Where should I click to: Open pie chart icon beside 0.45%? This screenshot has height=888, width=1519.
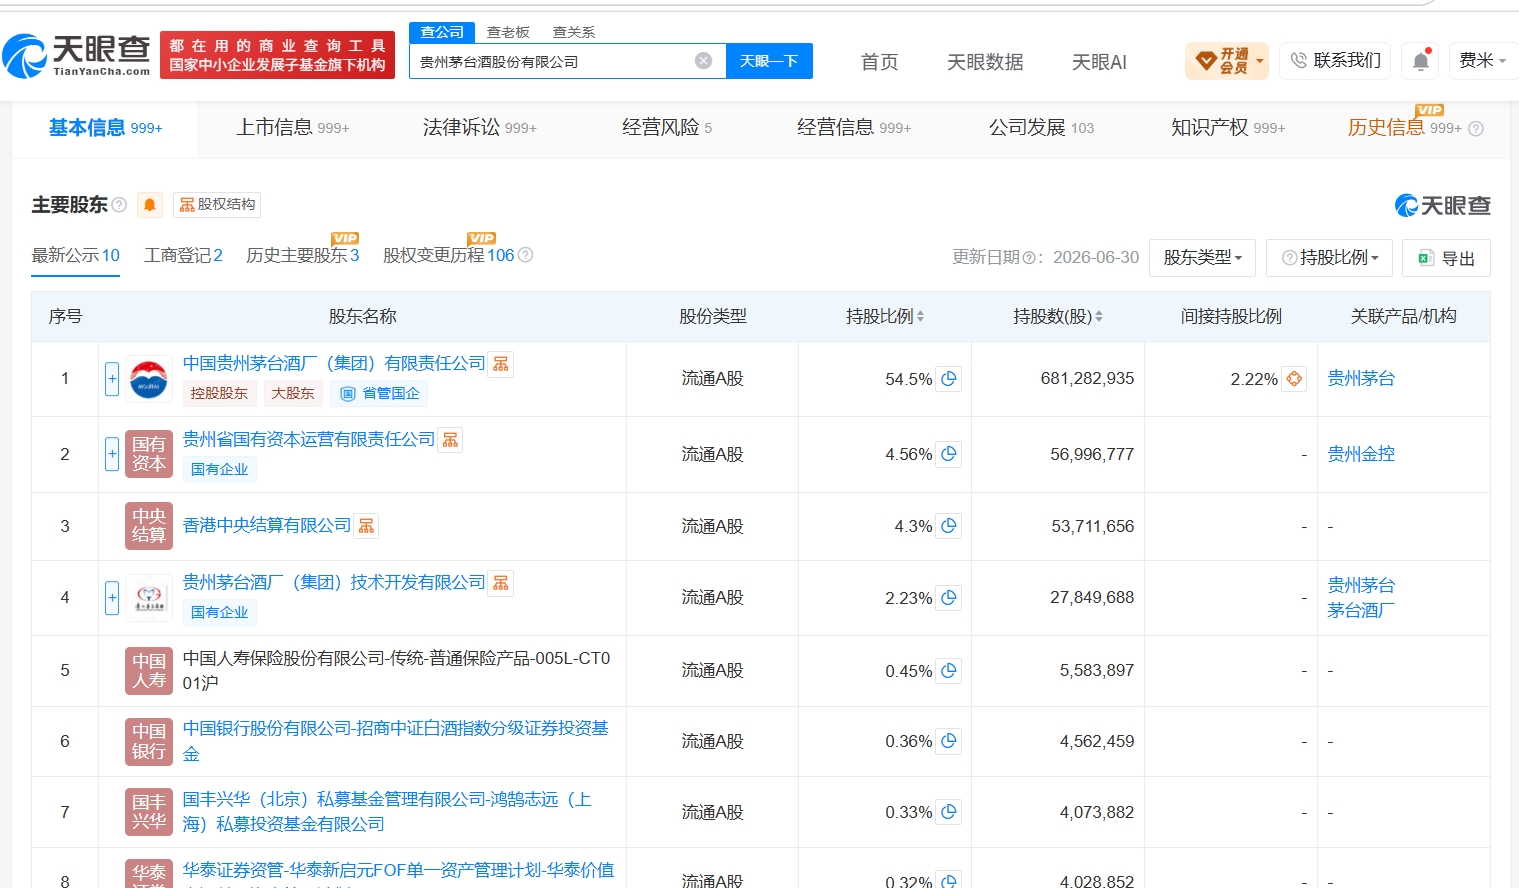click(949, 671)
